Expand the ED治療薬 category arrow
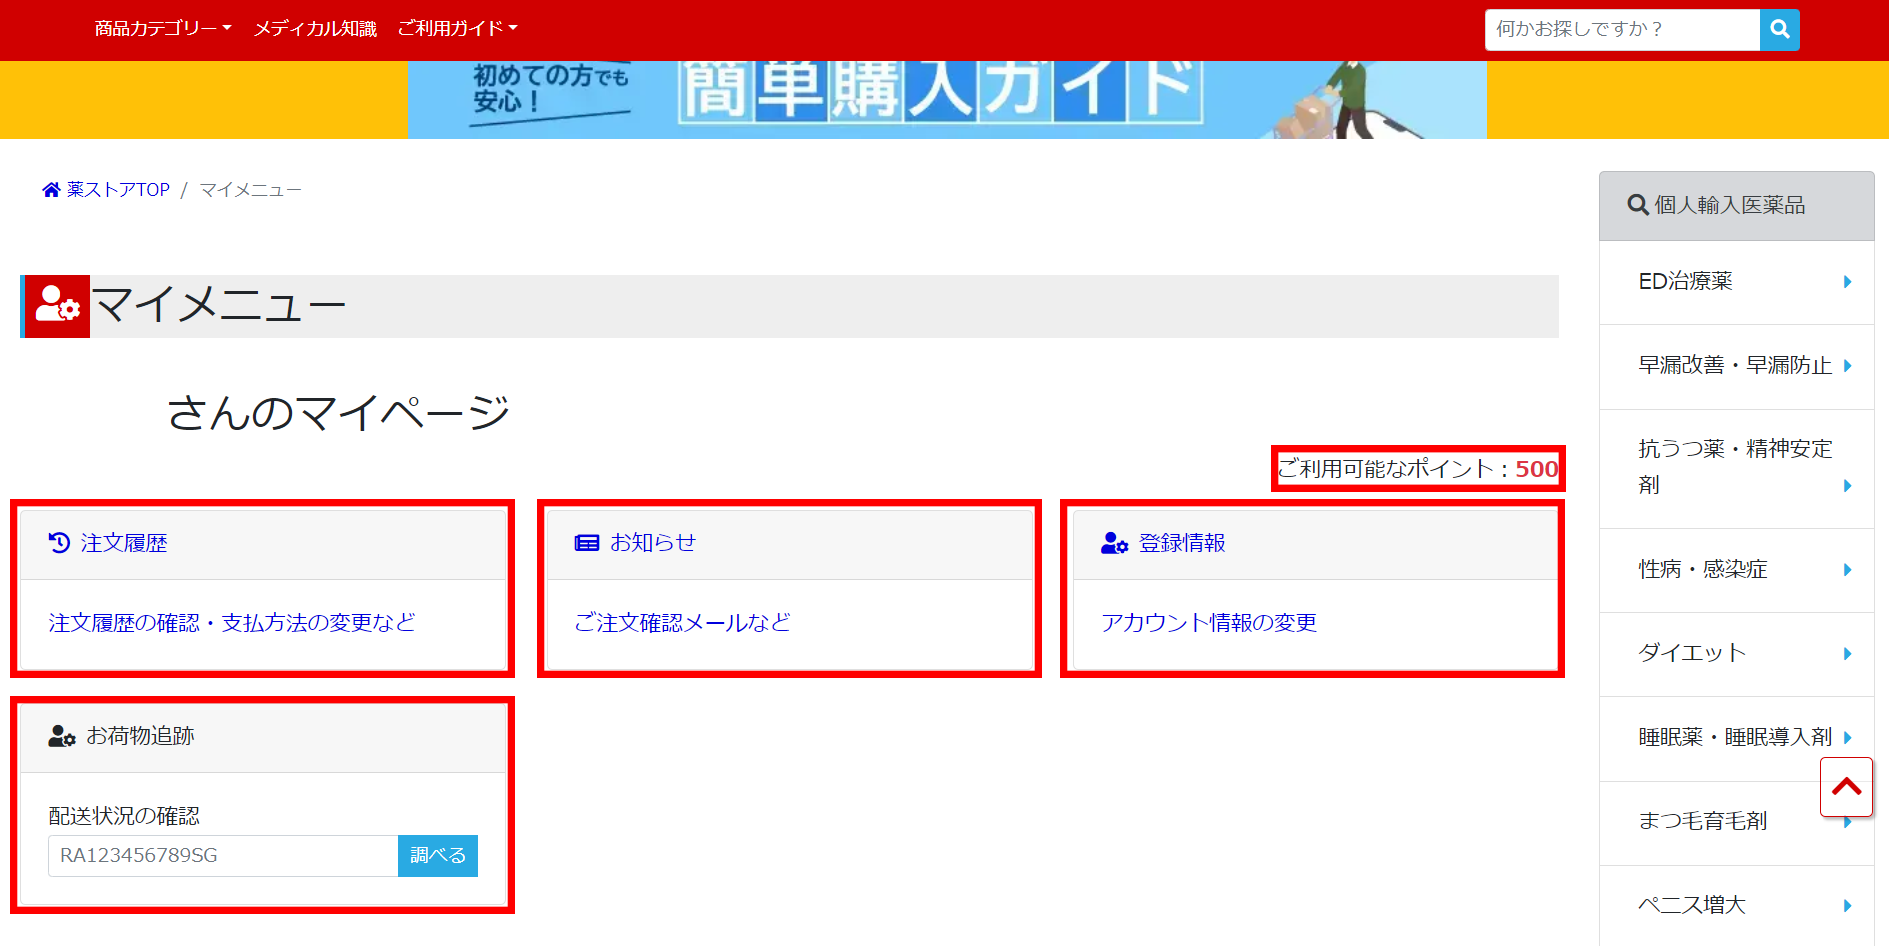This screenshot has width=1889, height=946. (1845, 281)
